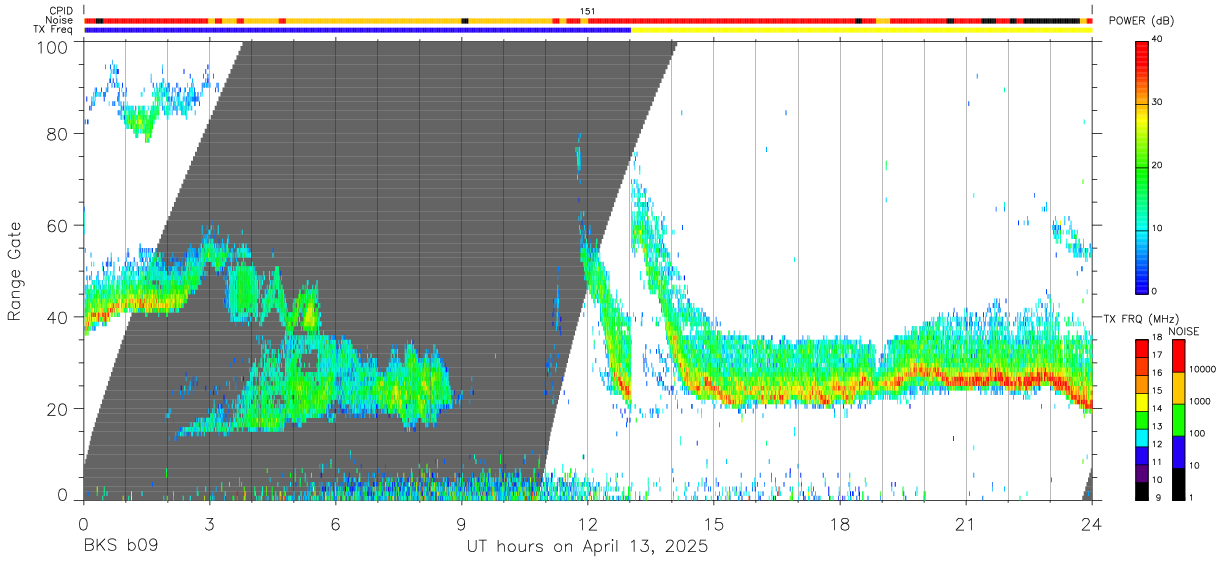
Task: Click TX frequency scale value '9'
Action: 1157,497
